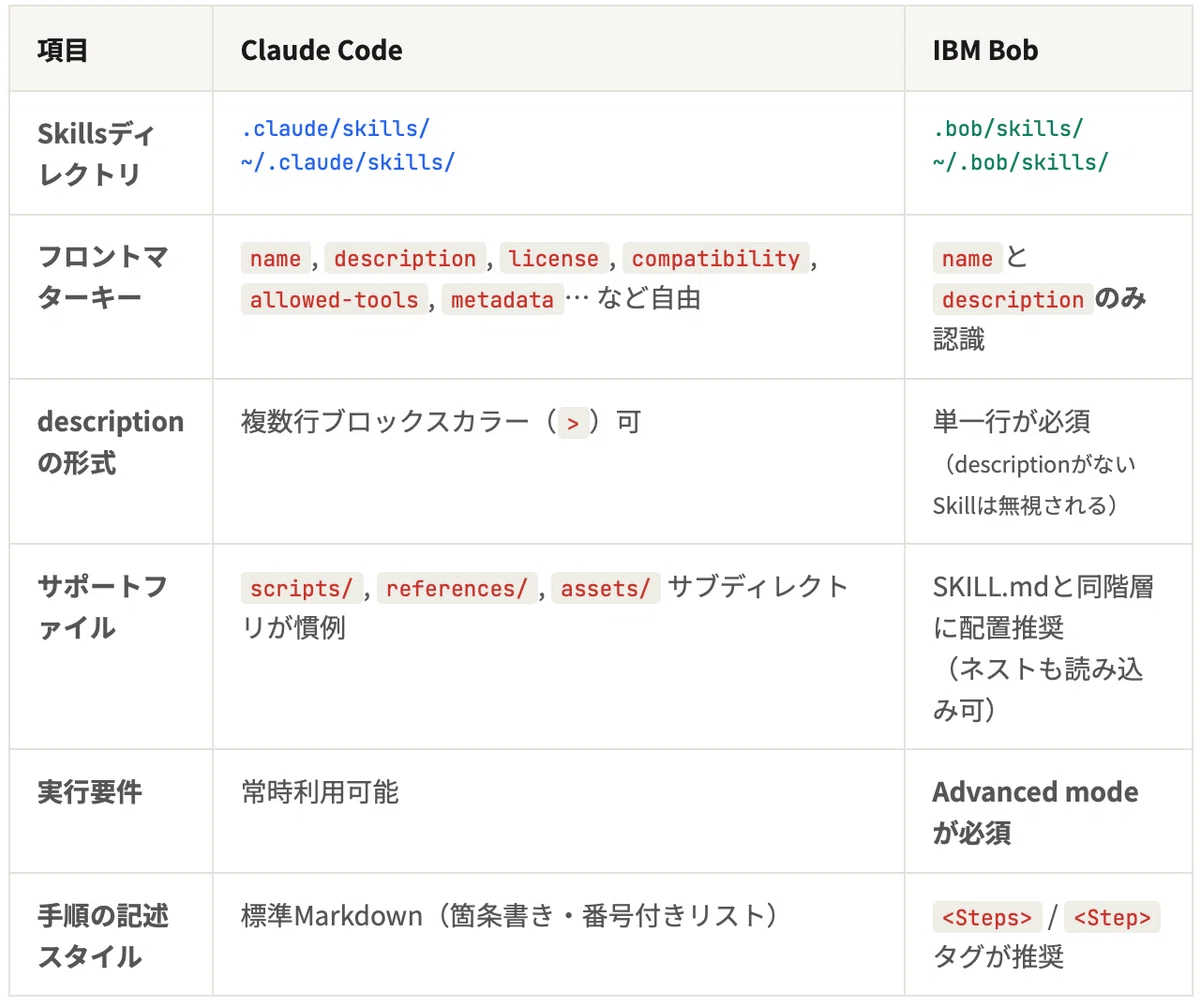Click the IBM Bob column header

coord(986,50)
